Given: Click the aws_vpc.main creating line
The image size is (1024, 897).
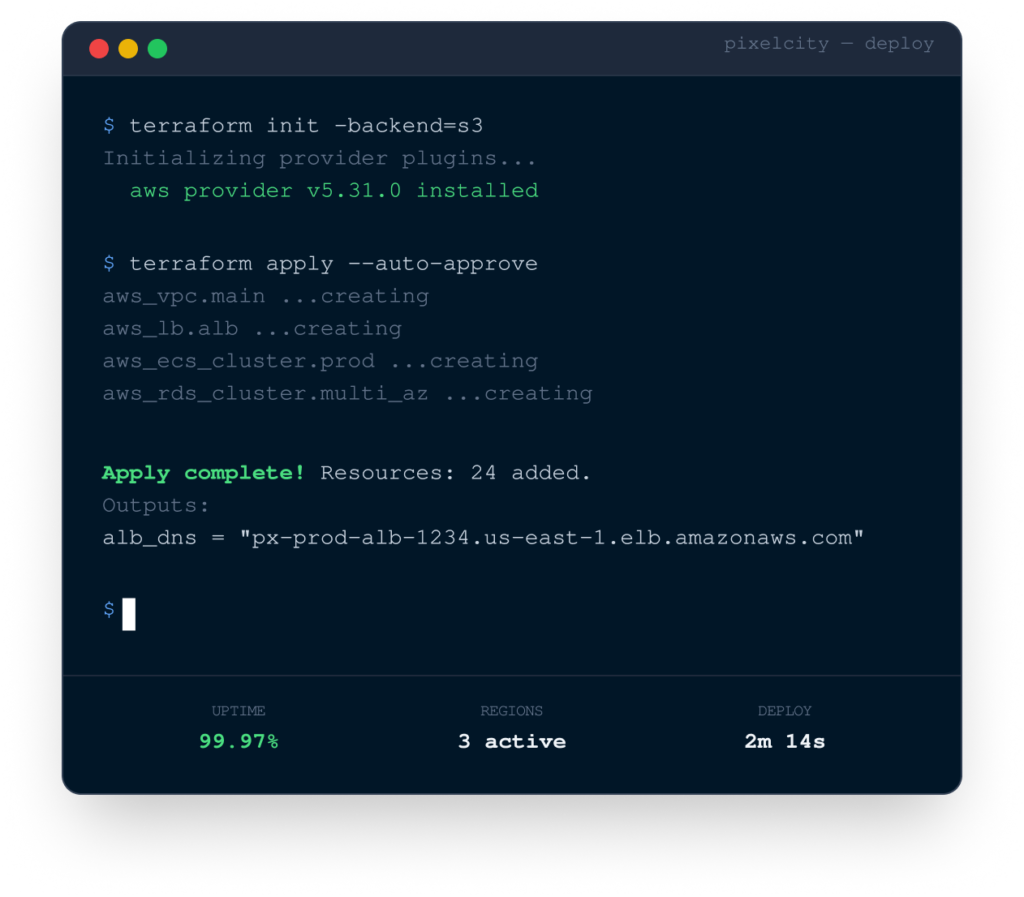Looking at the screenshot, I should click(x=265, y=296).
